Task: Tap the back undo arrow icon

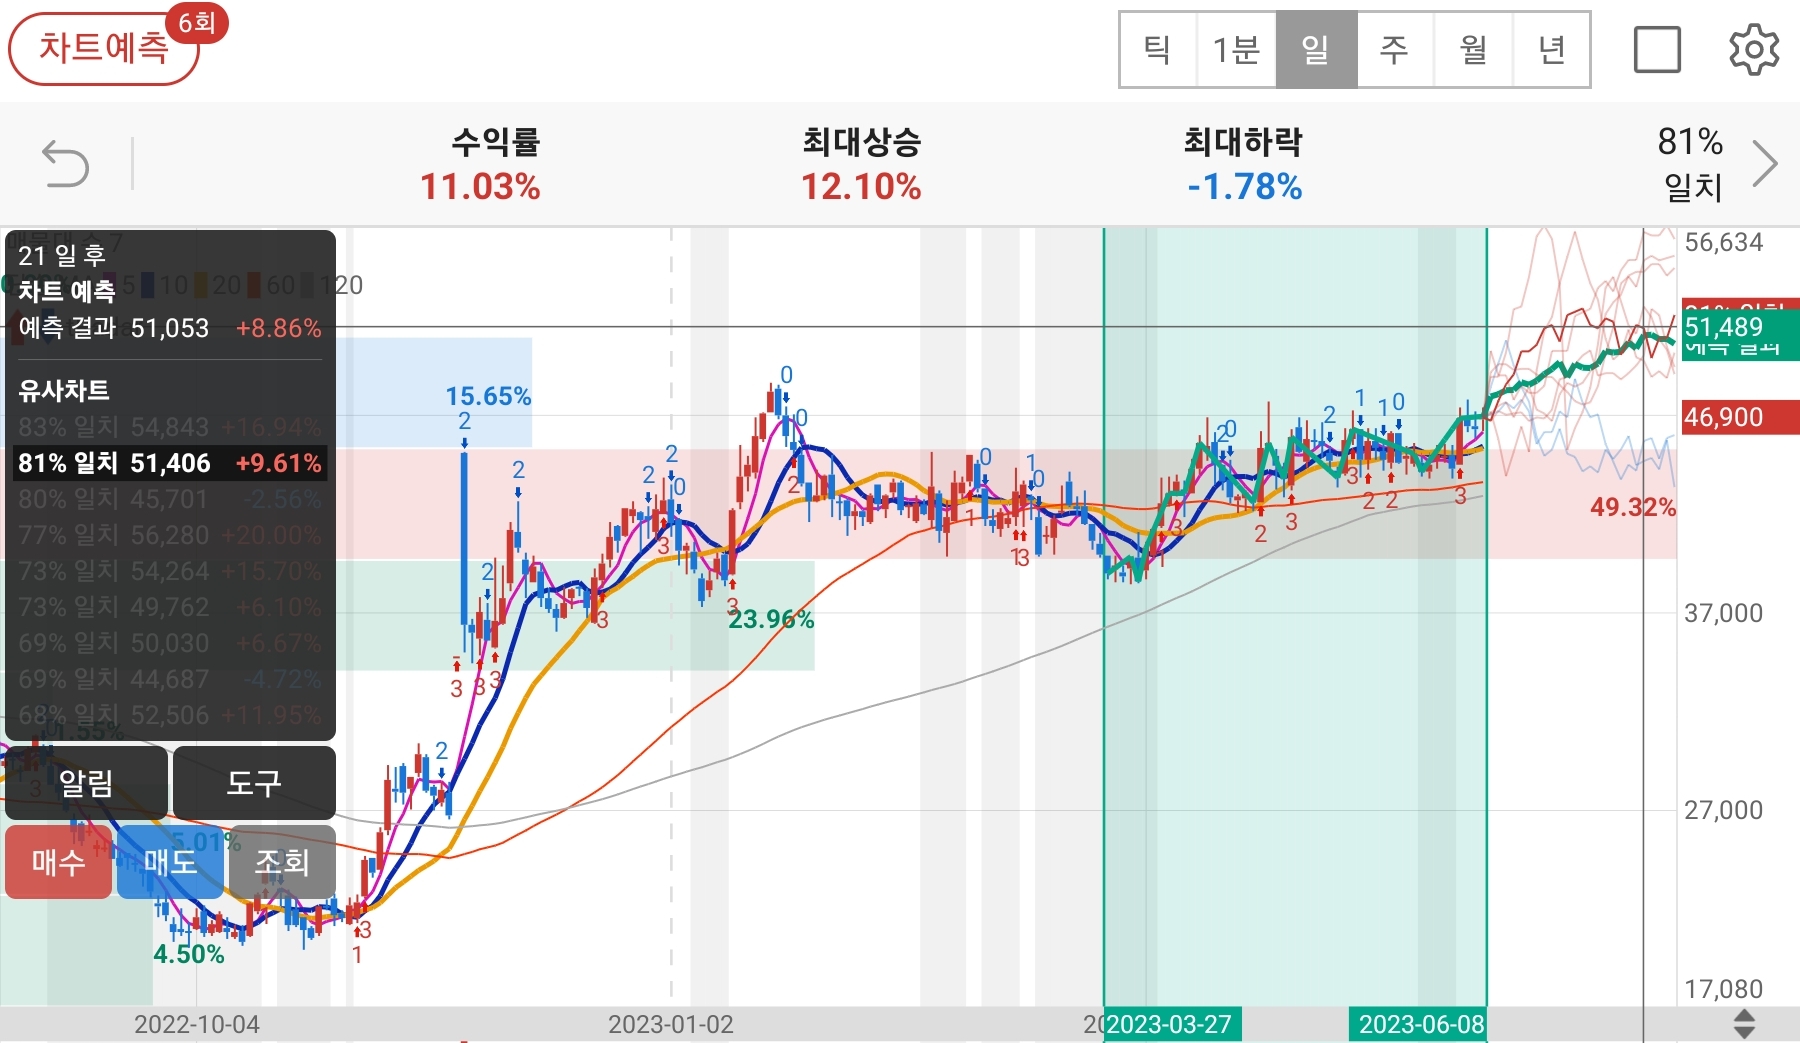Action: pyautogui.click(x=66, y=164)
